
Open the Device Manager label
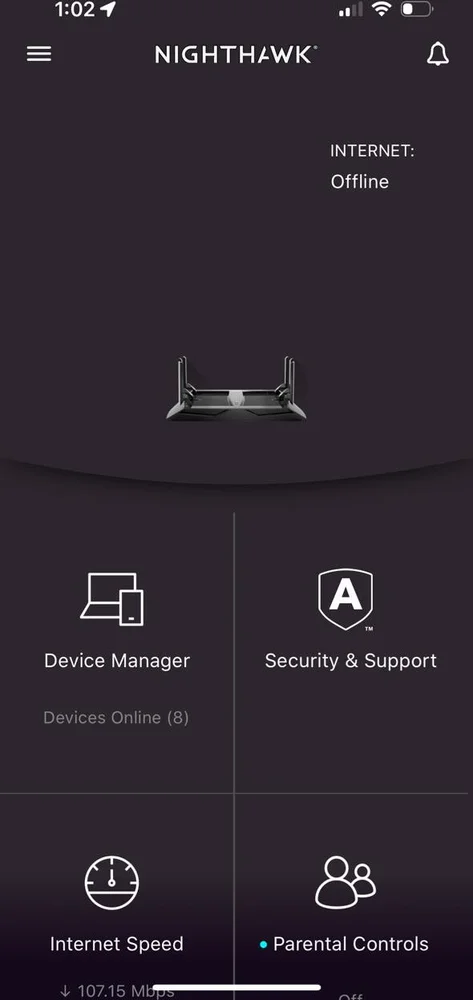coord(117,661)
